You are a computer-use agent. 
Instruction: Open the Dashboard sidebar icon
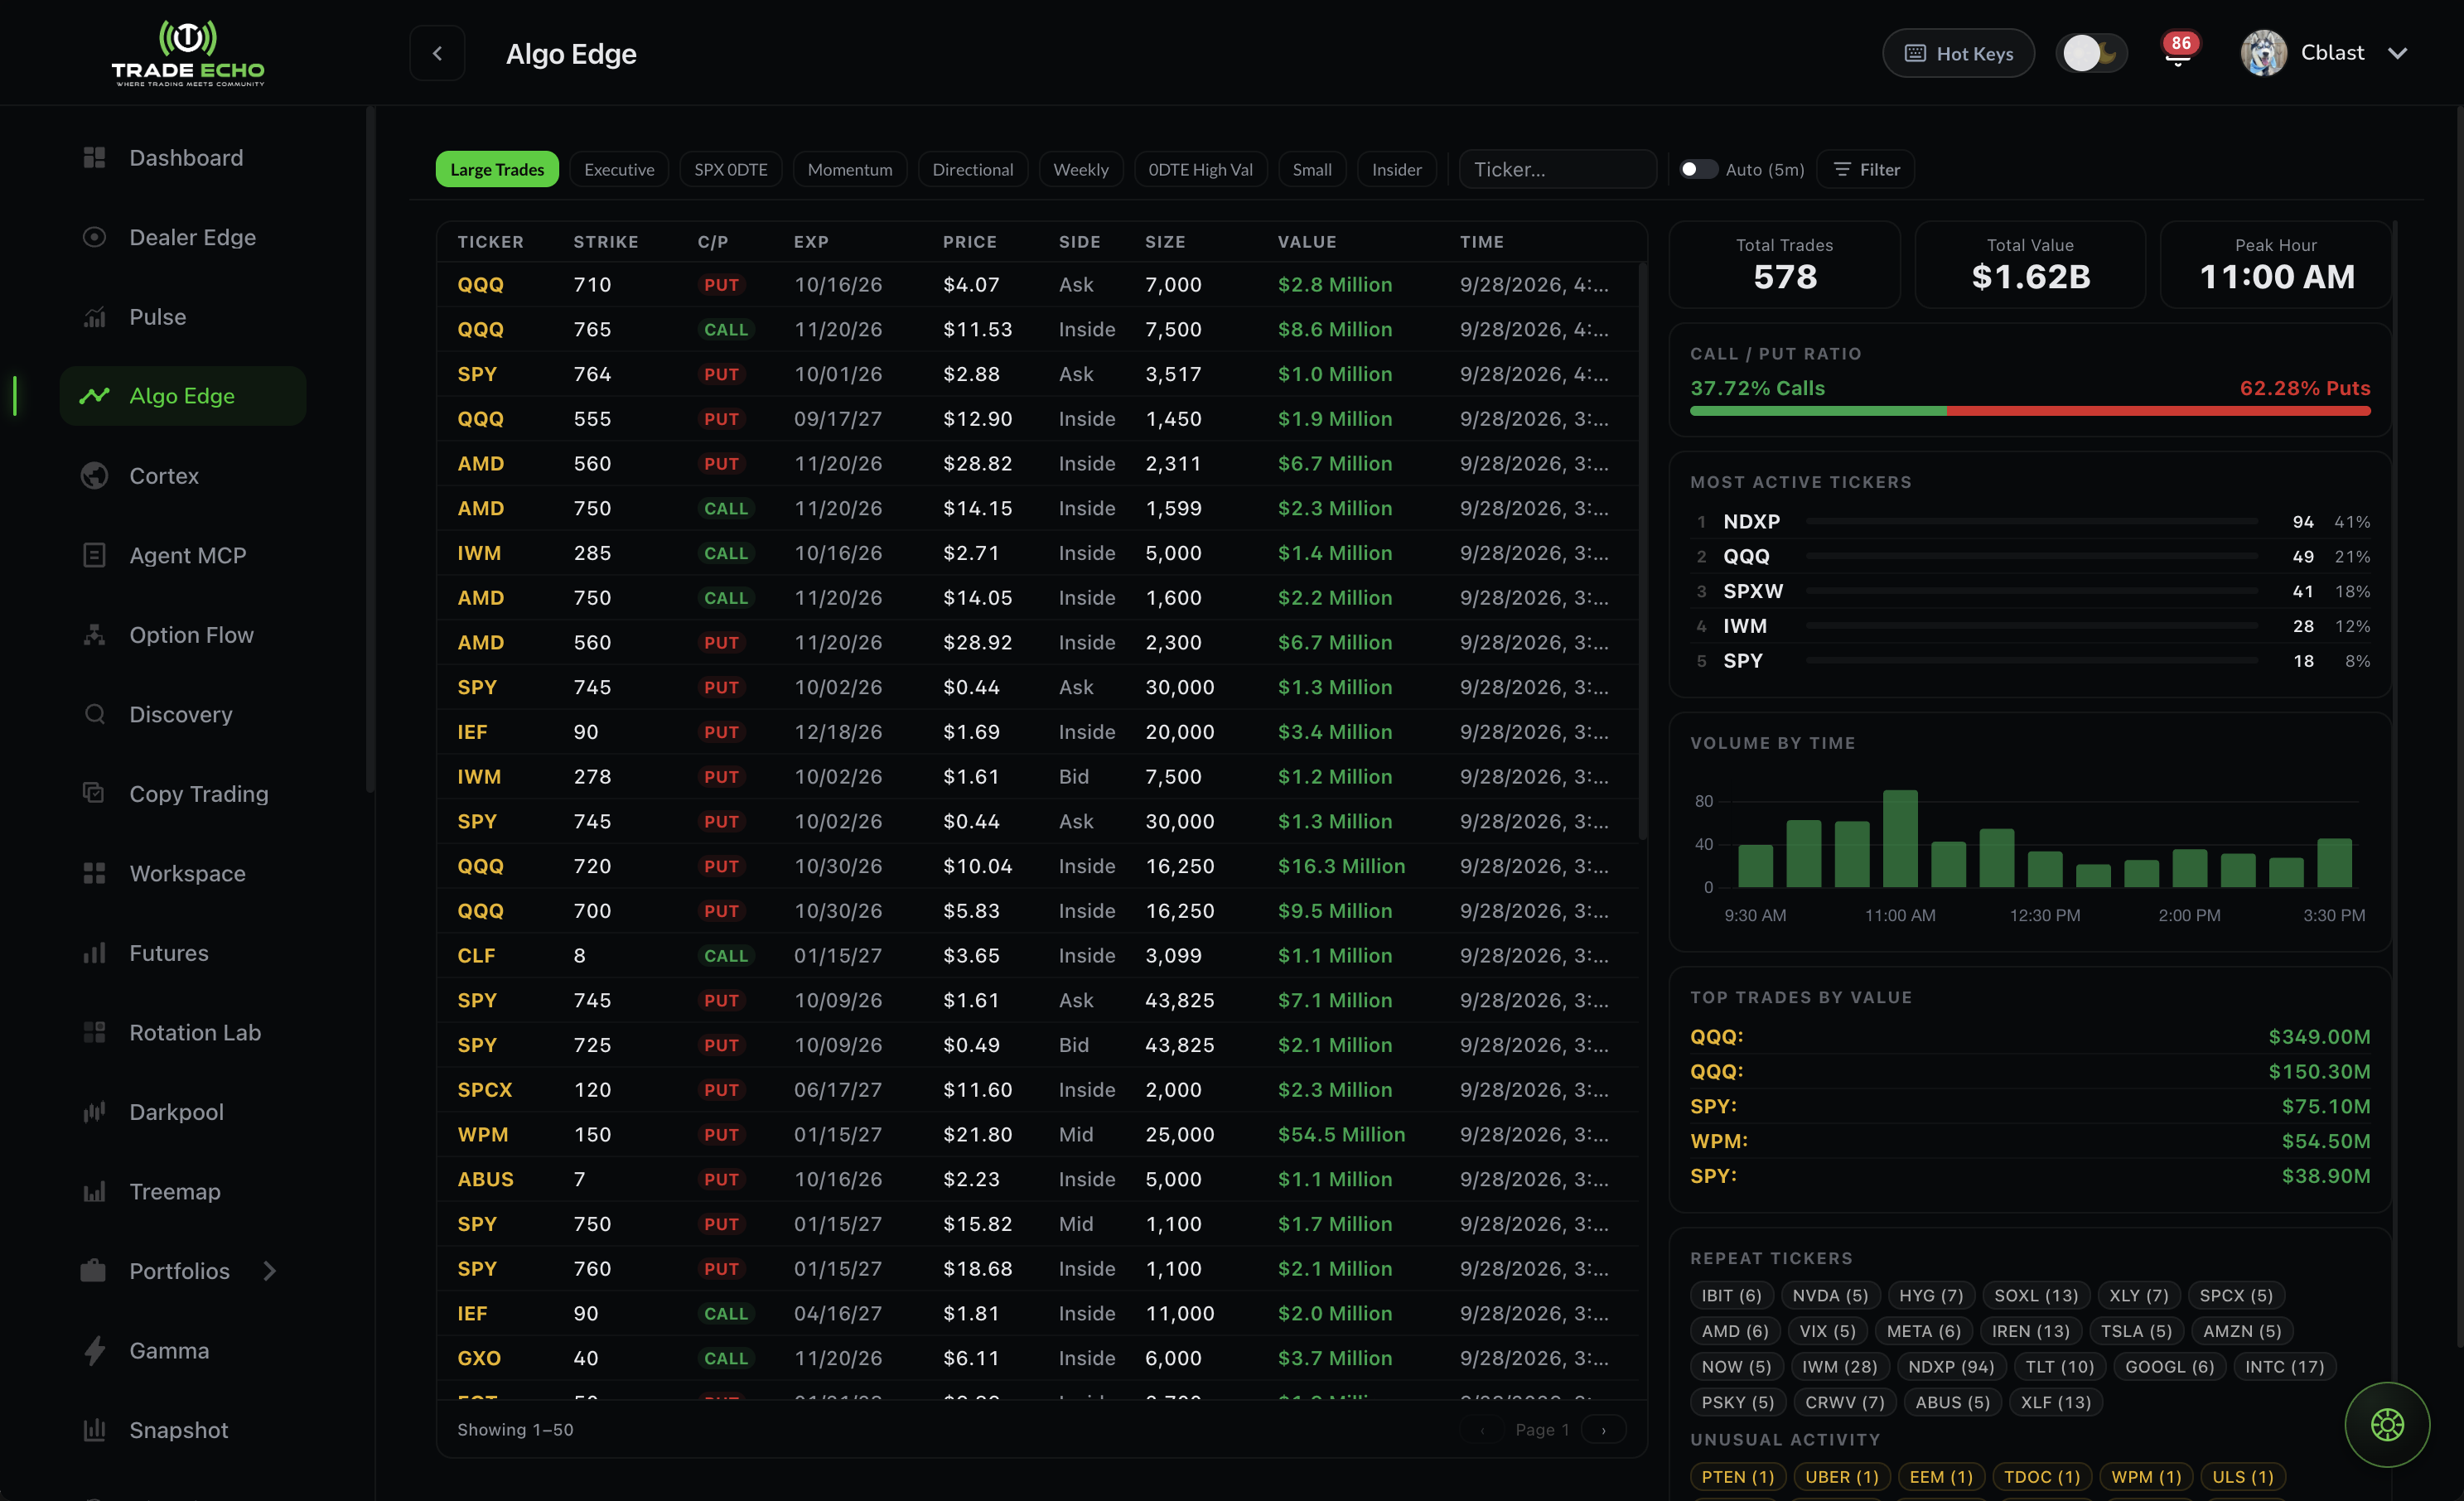coord(94,157)
